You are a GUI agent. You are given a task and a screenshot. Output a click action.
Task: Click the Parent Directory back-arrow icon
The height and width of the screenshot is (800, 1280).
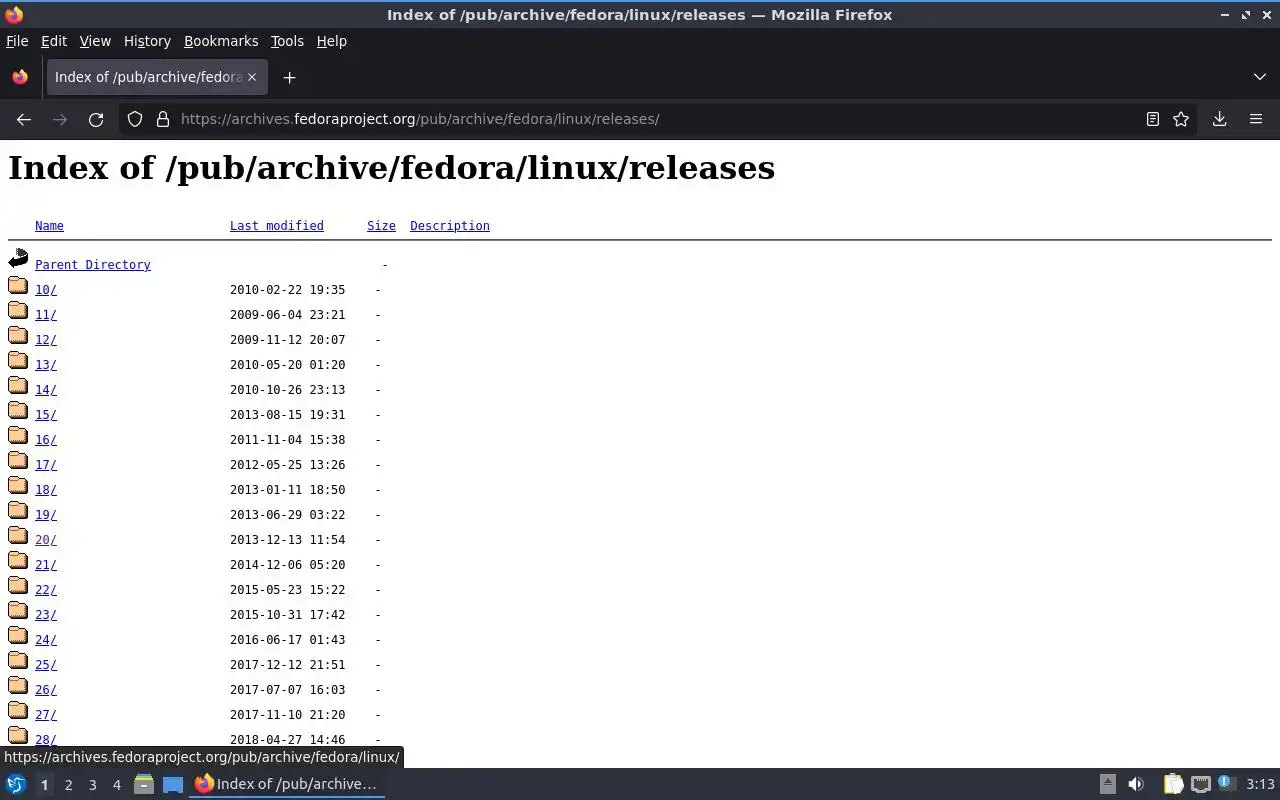(x=18, y=260)
